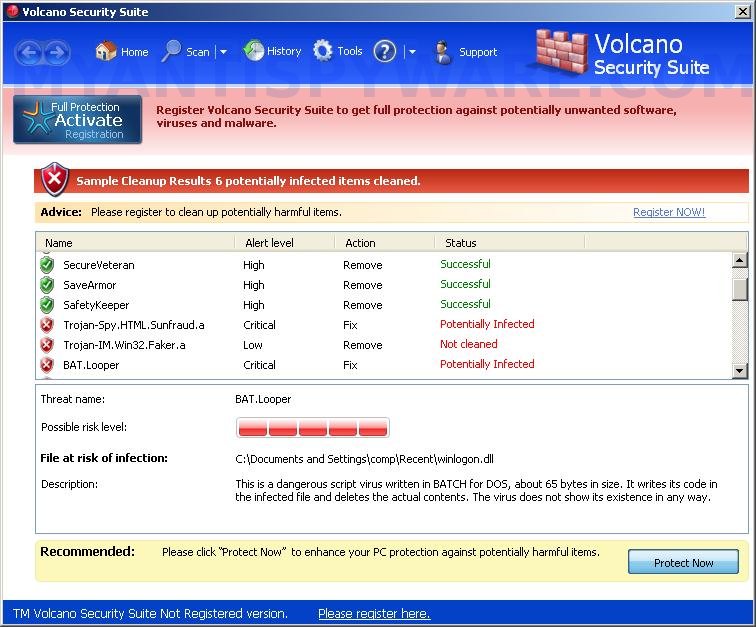Click the Remove action for SafetyKeeper
The image size is (756, 627).
point(363,305)
